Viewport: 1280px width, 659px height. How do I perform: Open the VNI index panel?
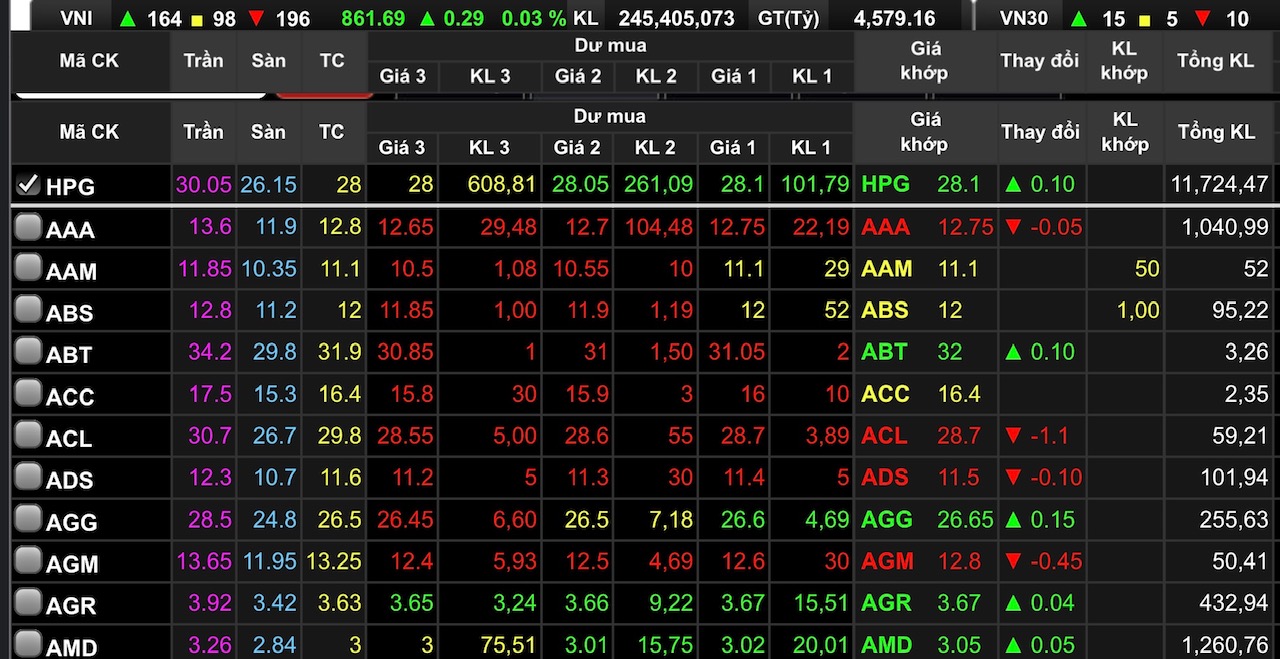[x=76, y=18]
